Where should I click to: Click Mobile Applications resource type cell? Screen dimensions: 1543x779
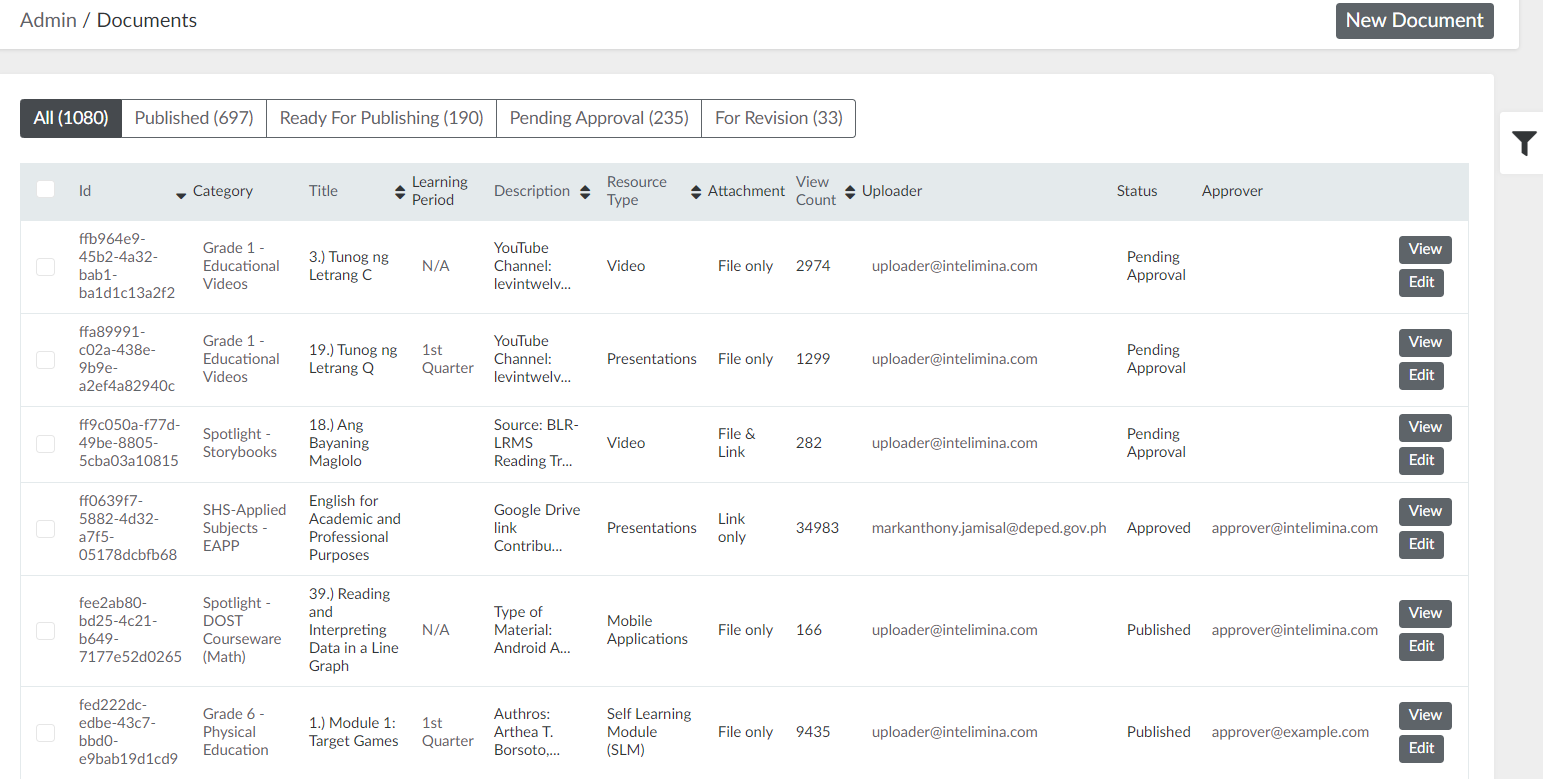[x=647, y=630]
